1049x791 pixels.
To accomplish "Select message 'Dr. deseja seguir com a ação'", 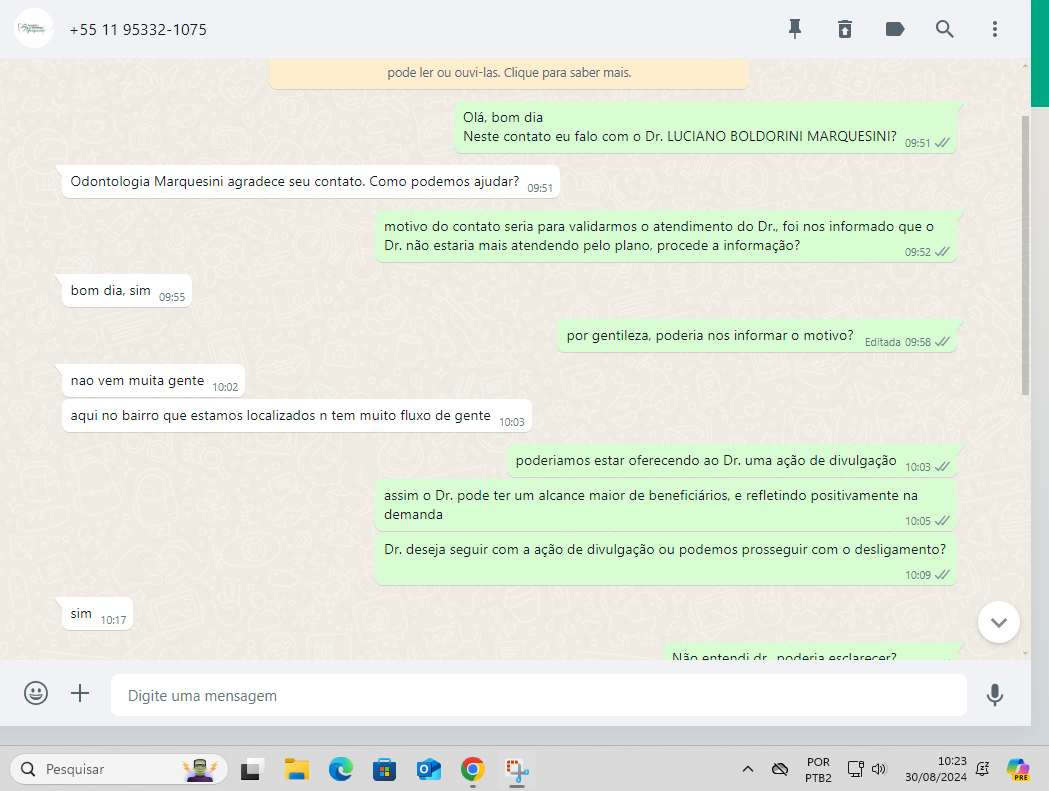I will [x=666, y=559].
